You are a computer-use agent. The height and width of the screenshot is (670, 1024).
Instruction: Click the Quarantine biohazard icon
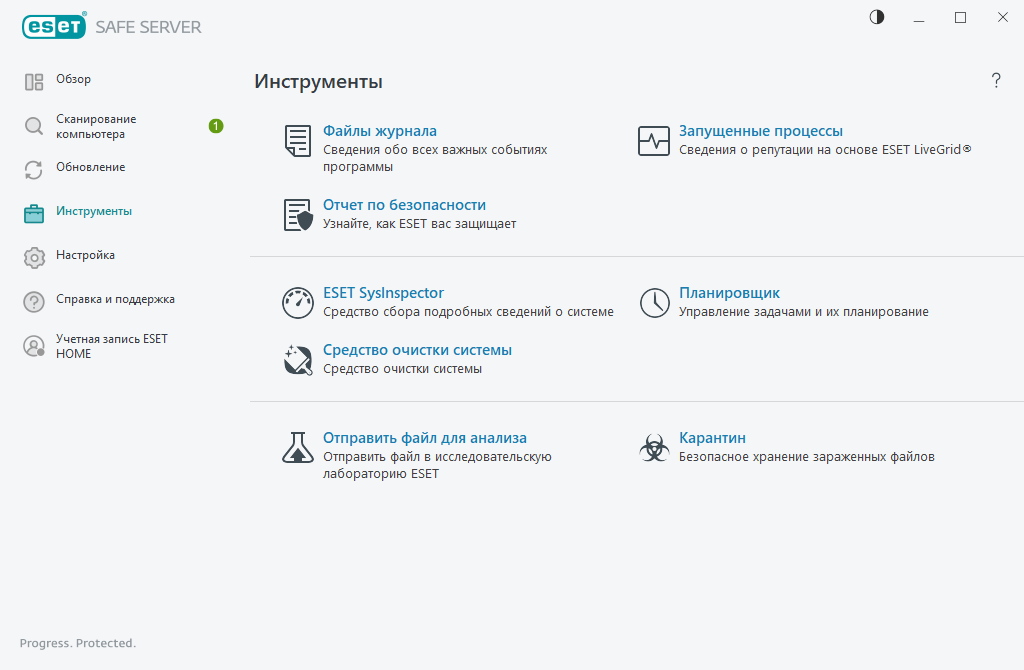pyautogui.click(x=654, y=447)
